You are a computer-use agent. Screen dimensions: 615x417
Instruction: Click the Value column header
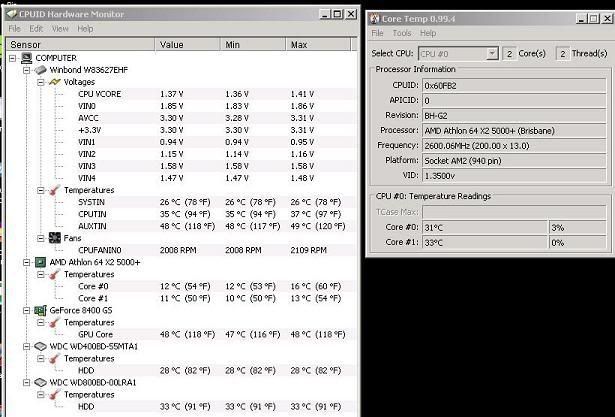point(188,45)
